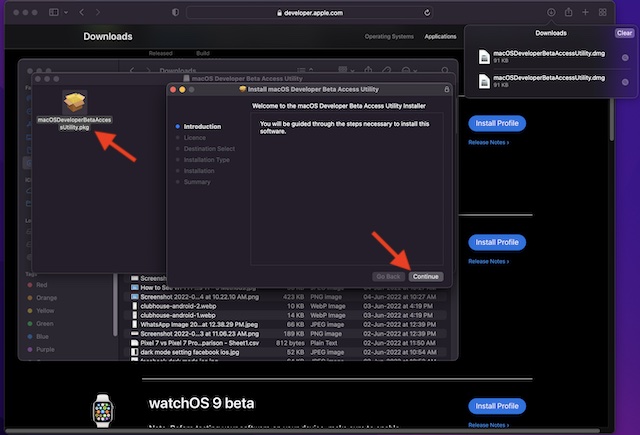
Task: Select Screenshot 2022-0...4 at 10.22.10 AM.png file
Action: [285, 297]
